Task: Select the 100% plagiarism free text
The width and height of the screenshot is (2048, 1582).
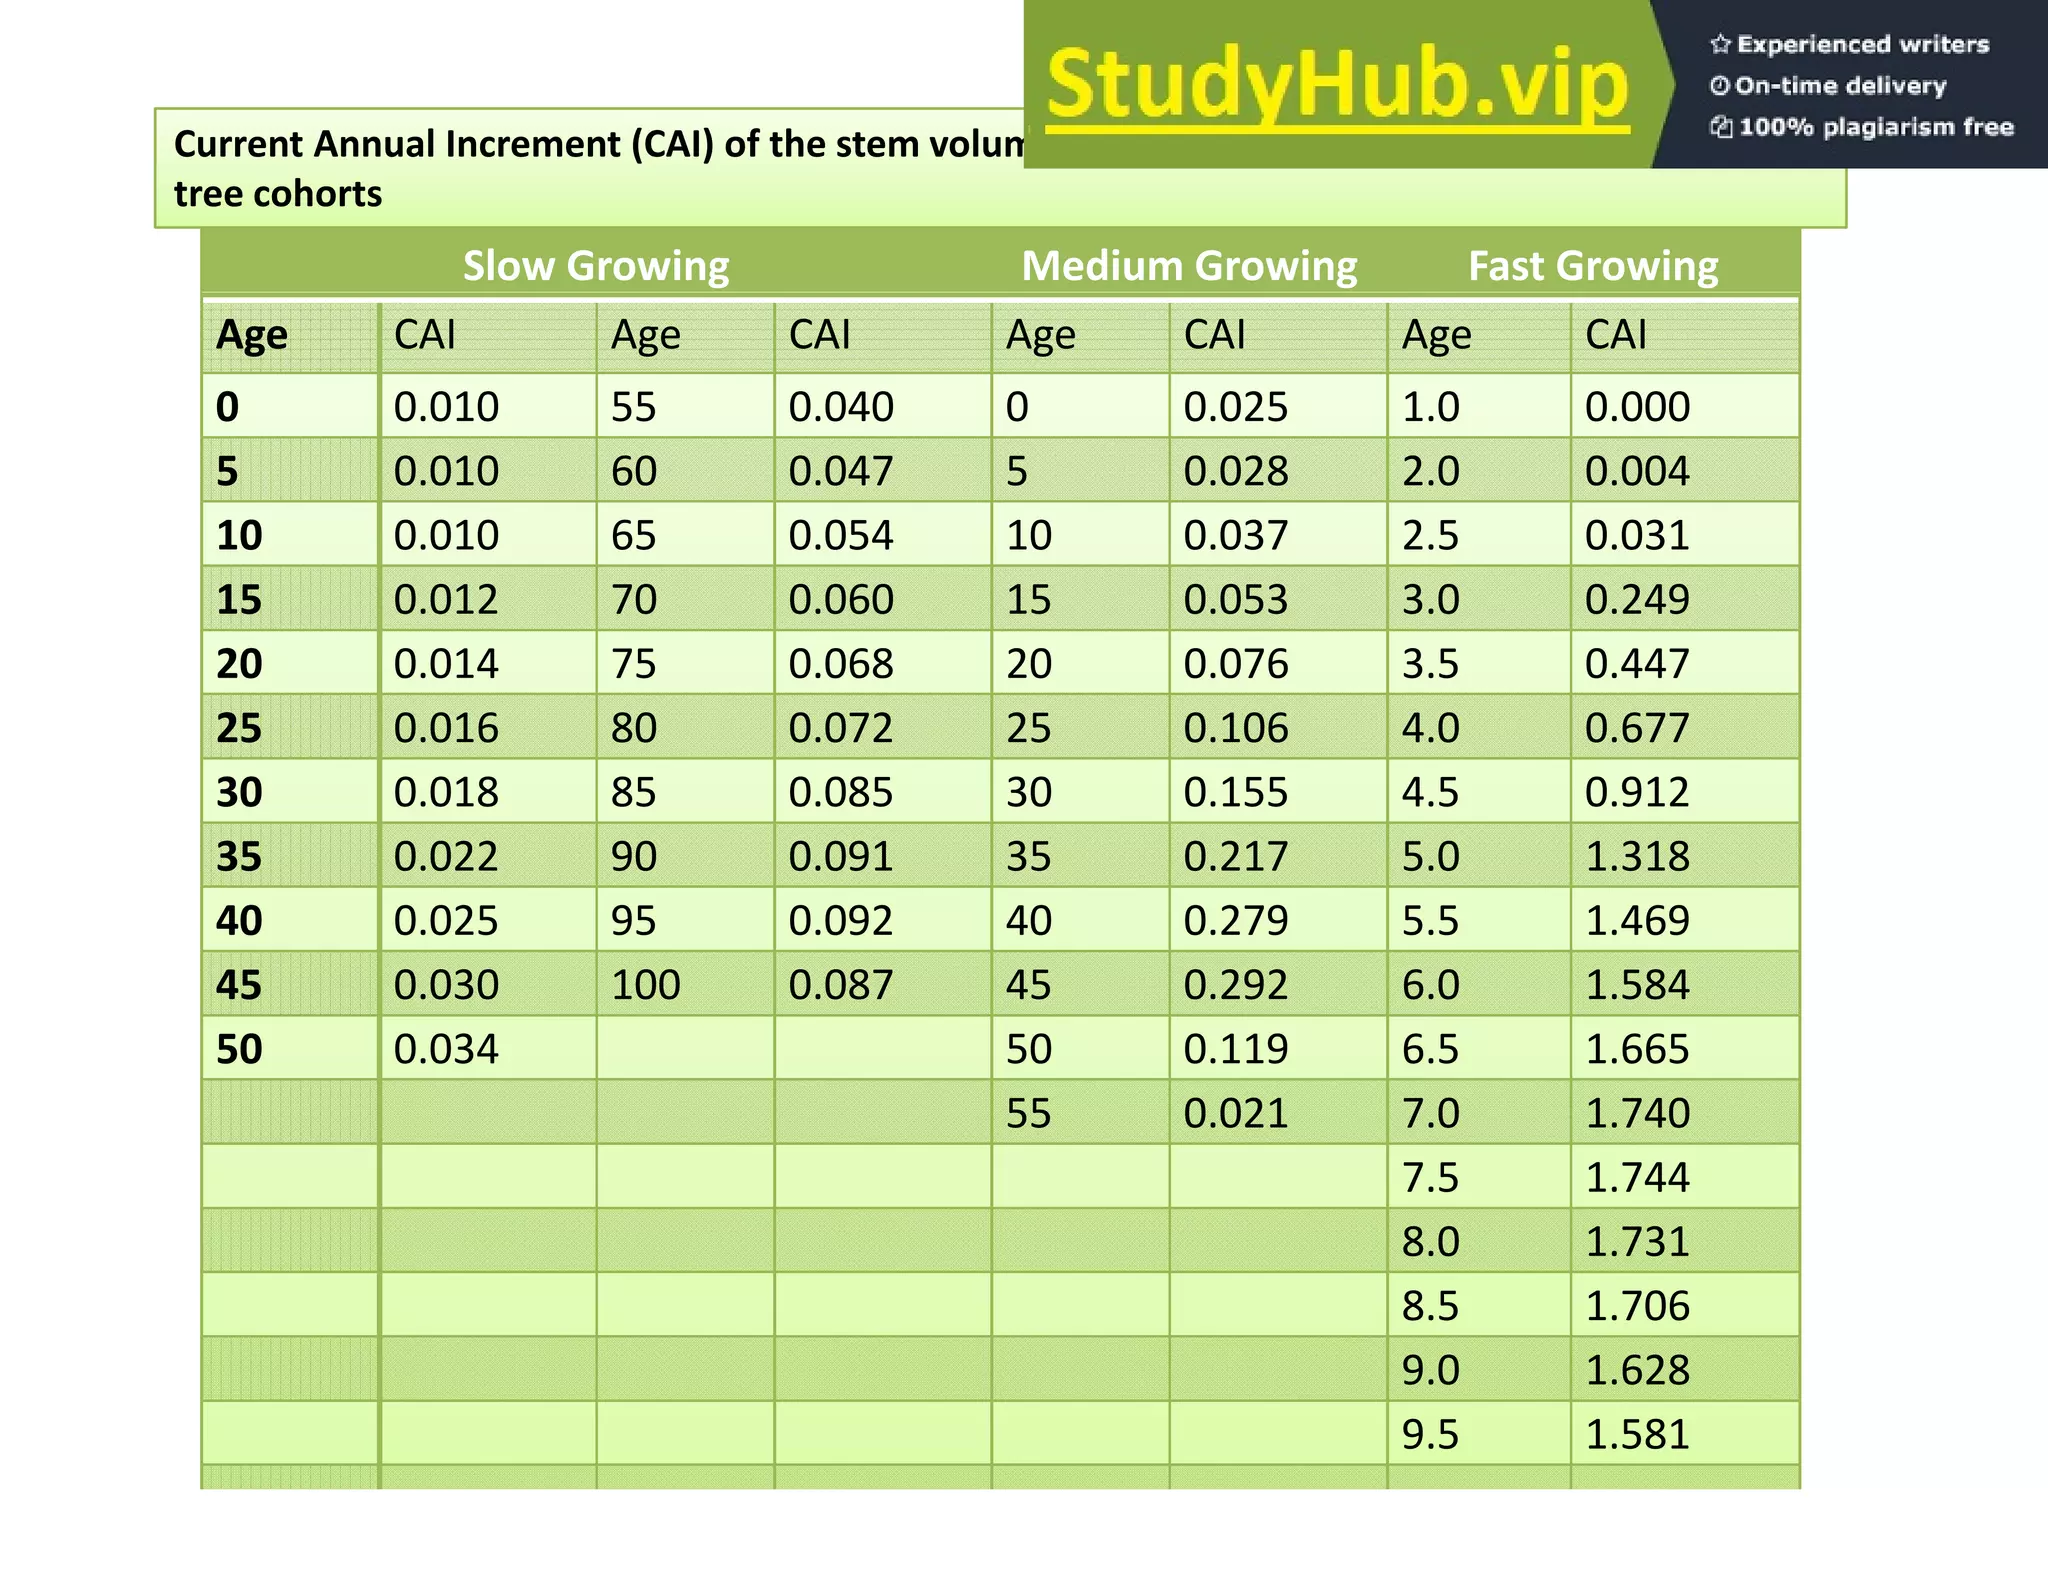Action: coord(1876,127)
